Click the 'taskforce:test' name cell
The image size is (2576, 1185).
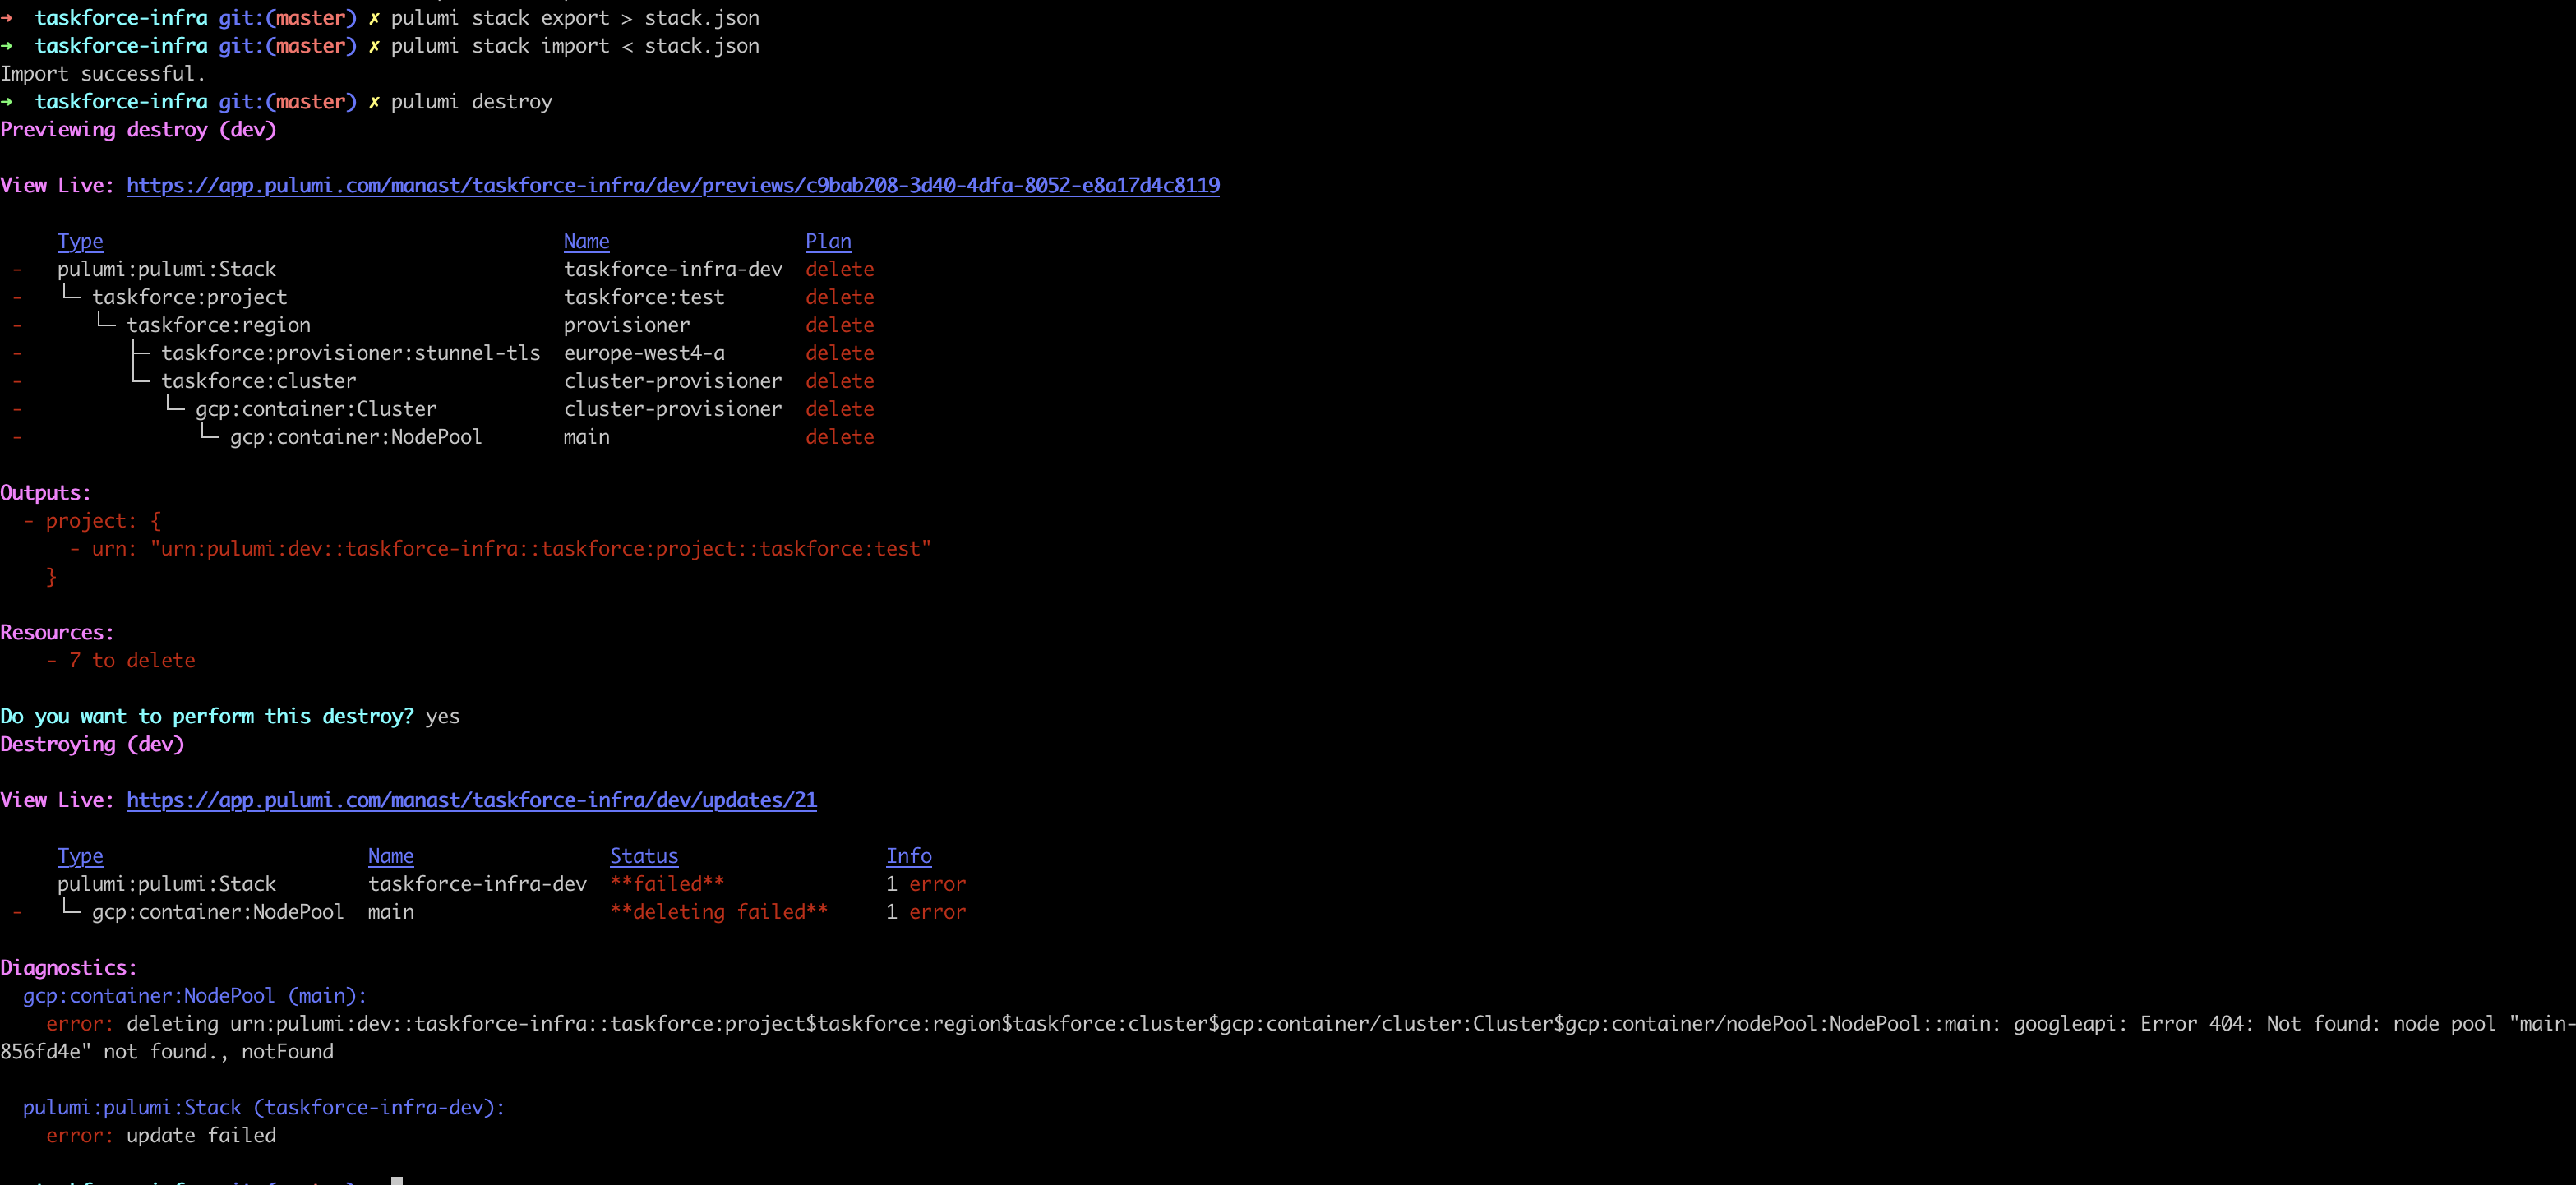(644, 297)
